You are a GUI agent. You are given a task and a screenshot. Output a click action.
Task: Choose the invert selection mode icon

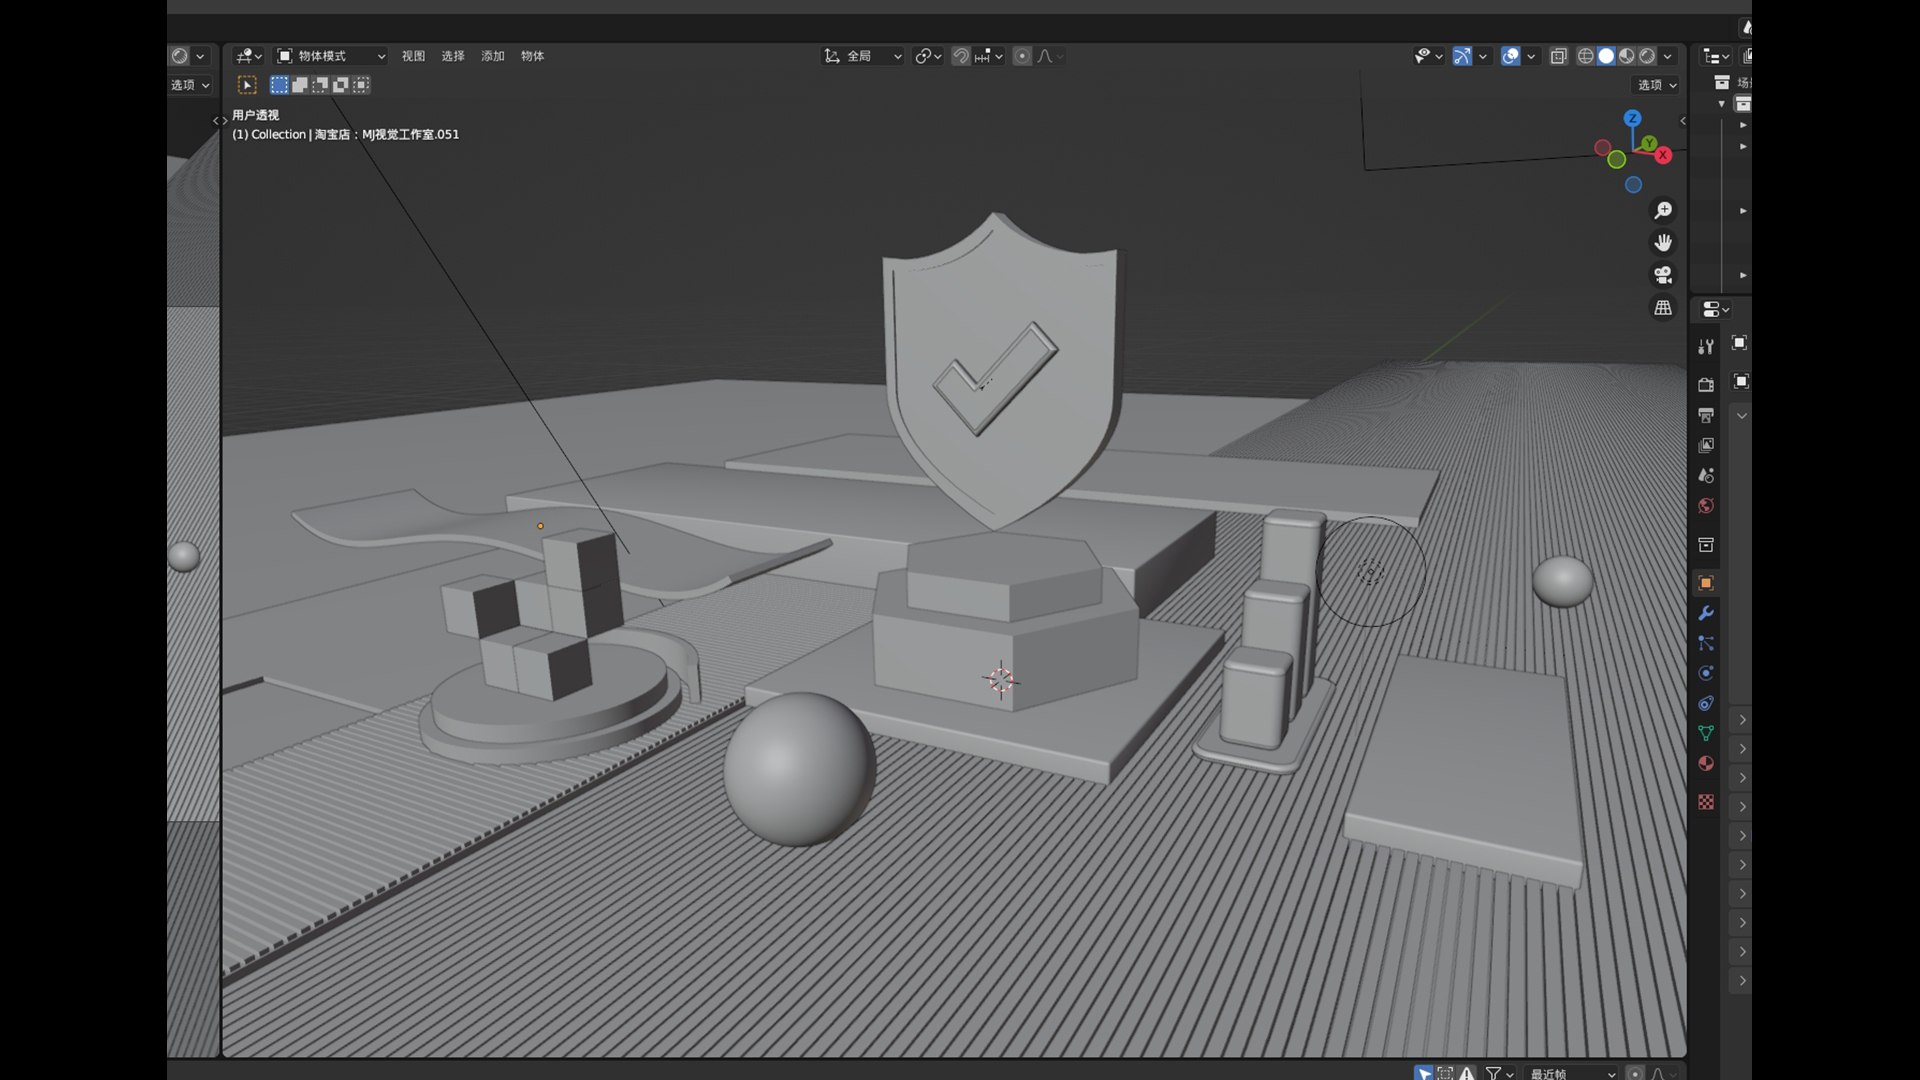click(340, 85)
